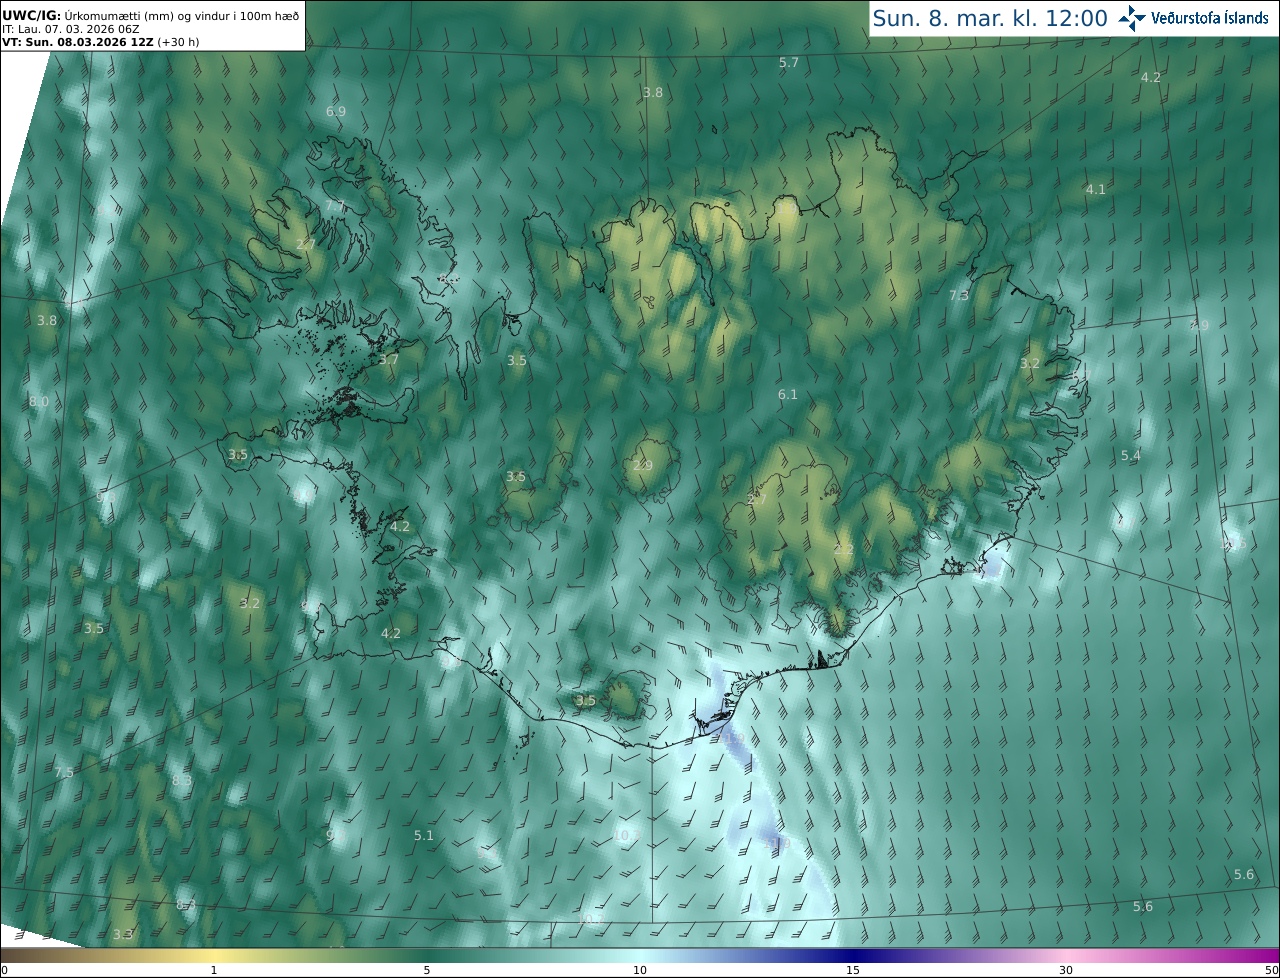This screenshot has width=1280, height=978.
Task: Click the '5' tick on the colour scale
Action: coord(427,970)
